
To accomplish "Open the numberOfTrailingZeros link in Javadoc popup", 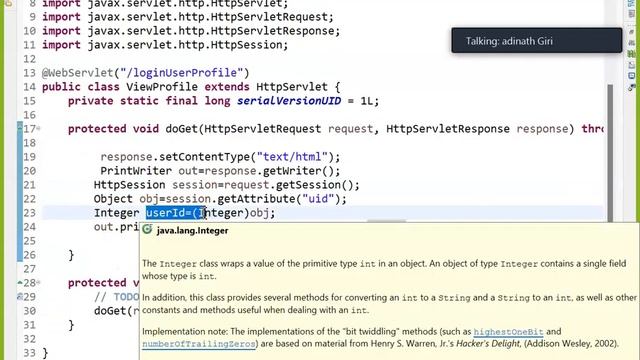I will tap(199, 344).
